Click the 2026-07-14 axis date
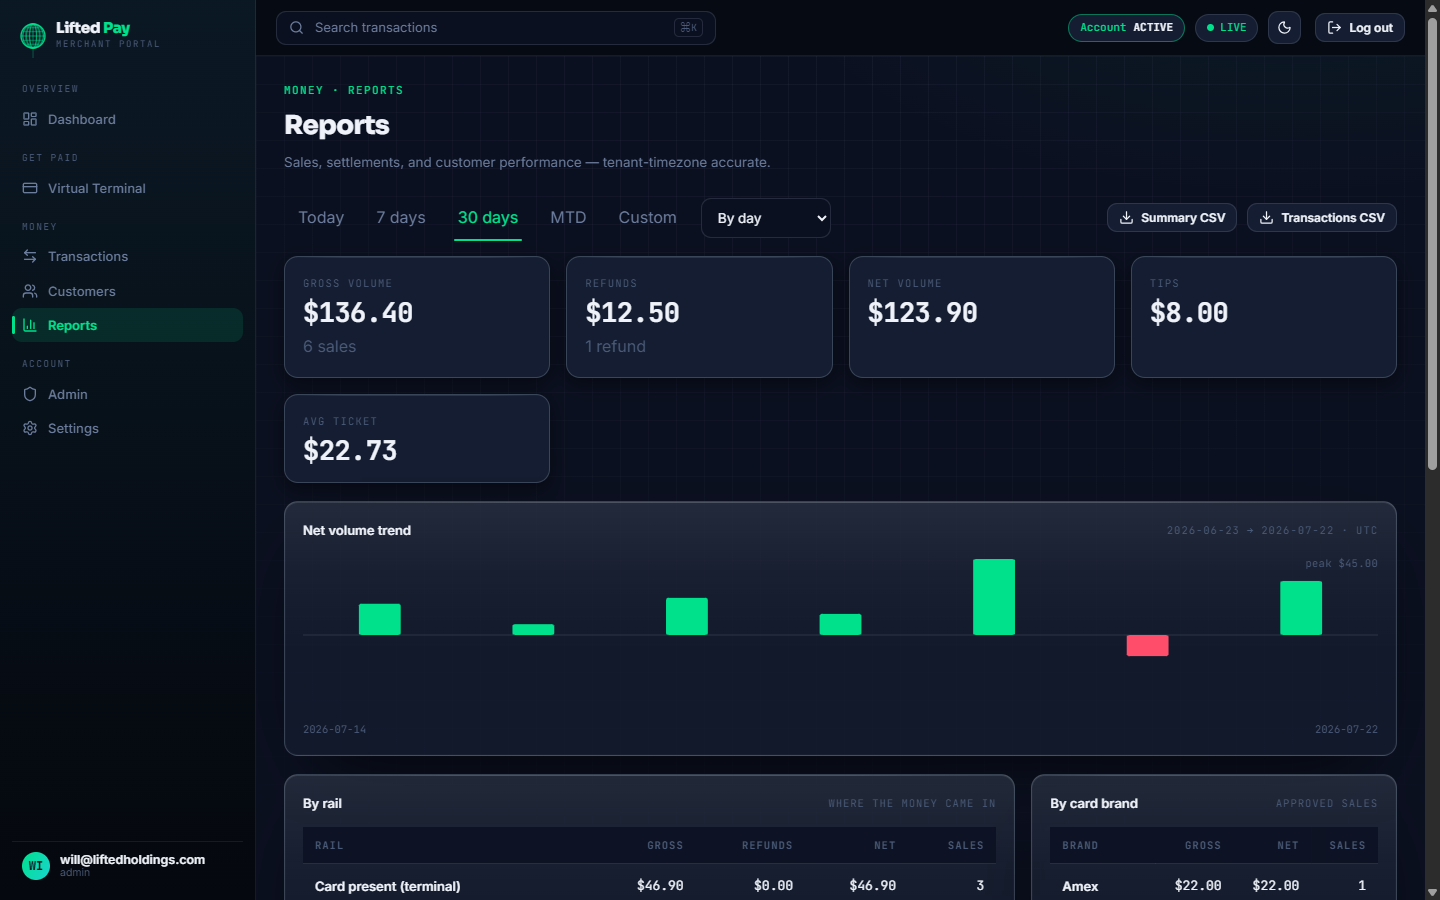 (335, 730)
